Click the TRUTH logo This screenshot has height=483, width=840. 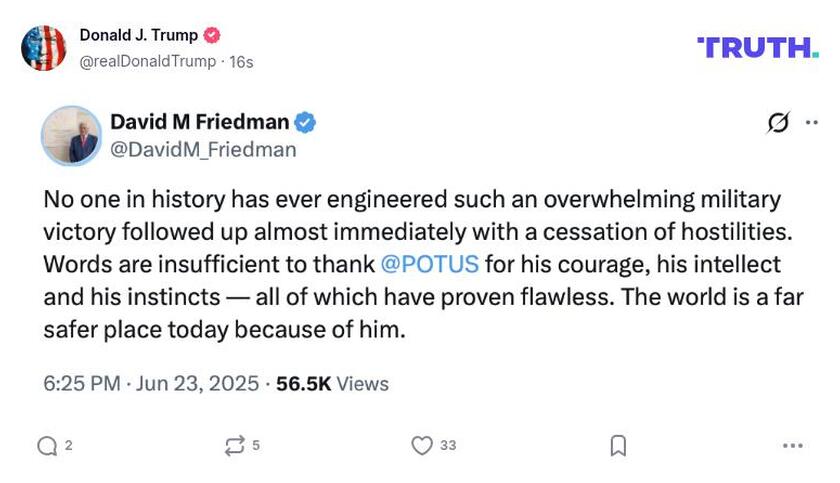757,47
